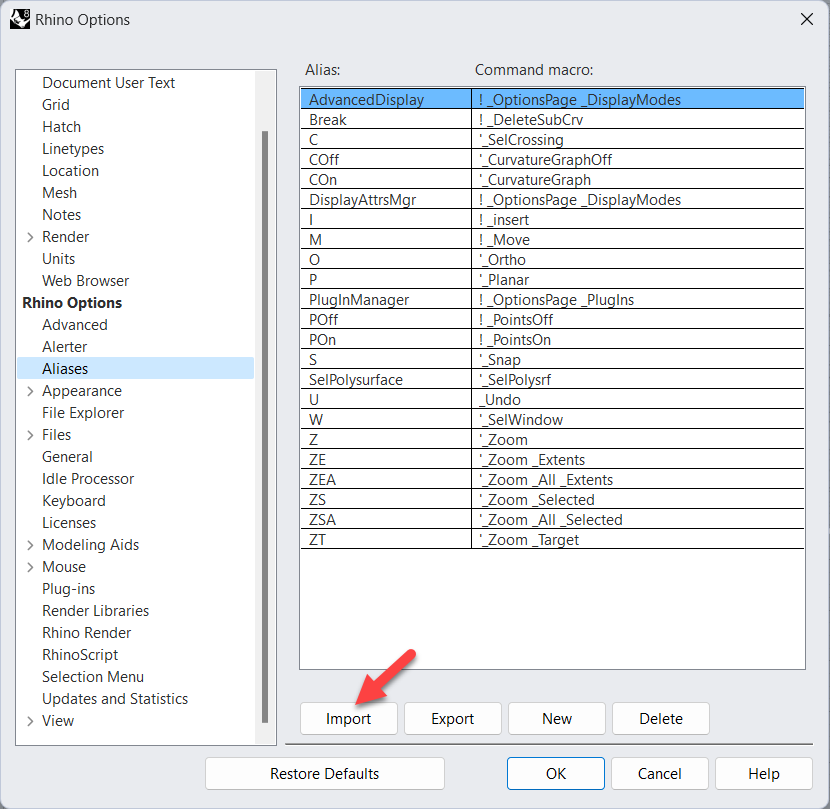830x809 pixels.
Task: Open the Render Libraries page
Action: (x=95, y=611)
